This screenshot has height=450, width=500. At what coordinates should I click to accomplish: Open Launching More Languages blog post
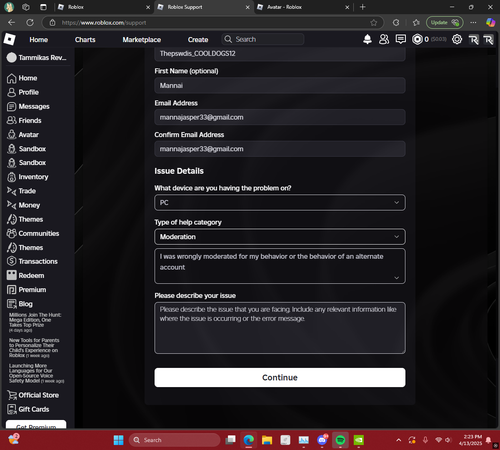36,373
